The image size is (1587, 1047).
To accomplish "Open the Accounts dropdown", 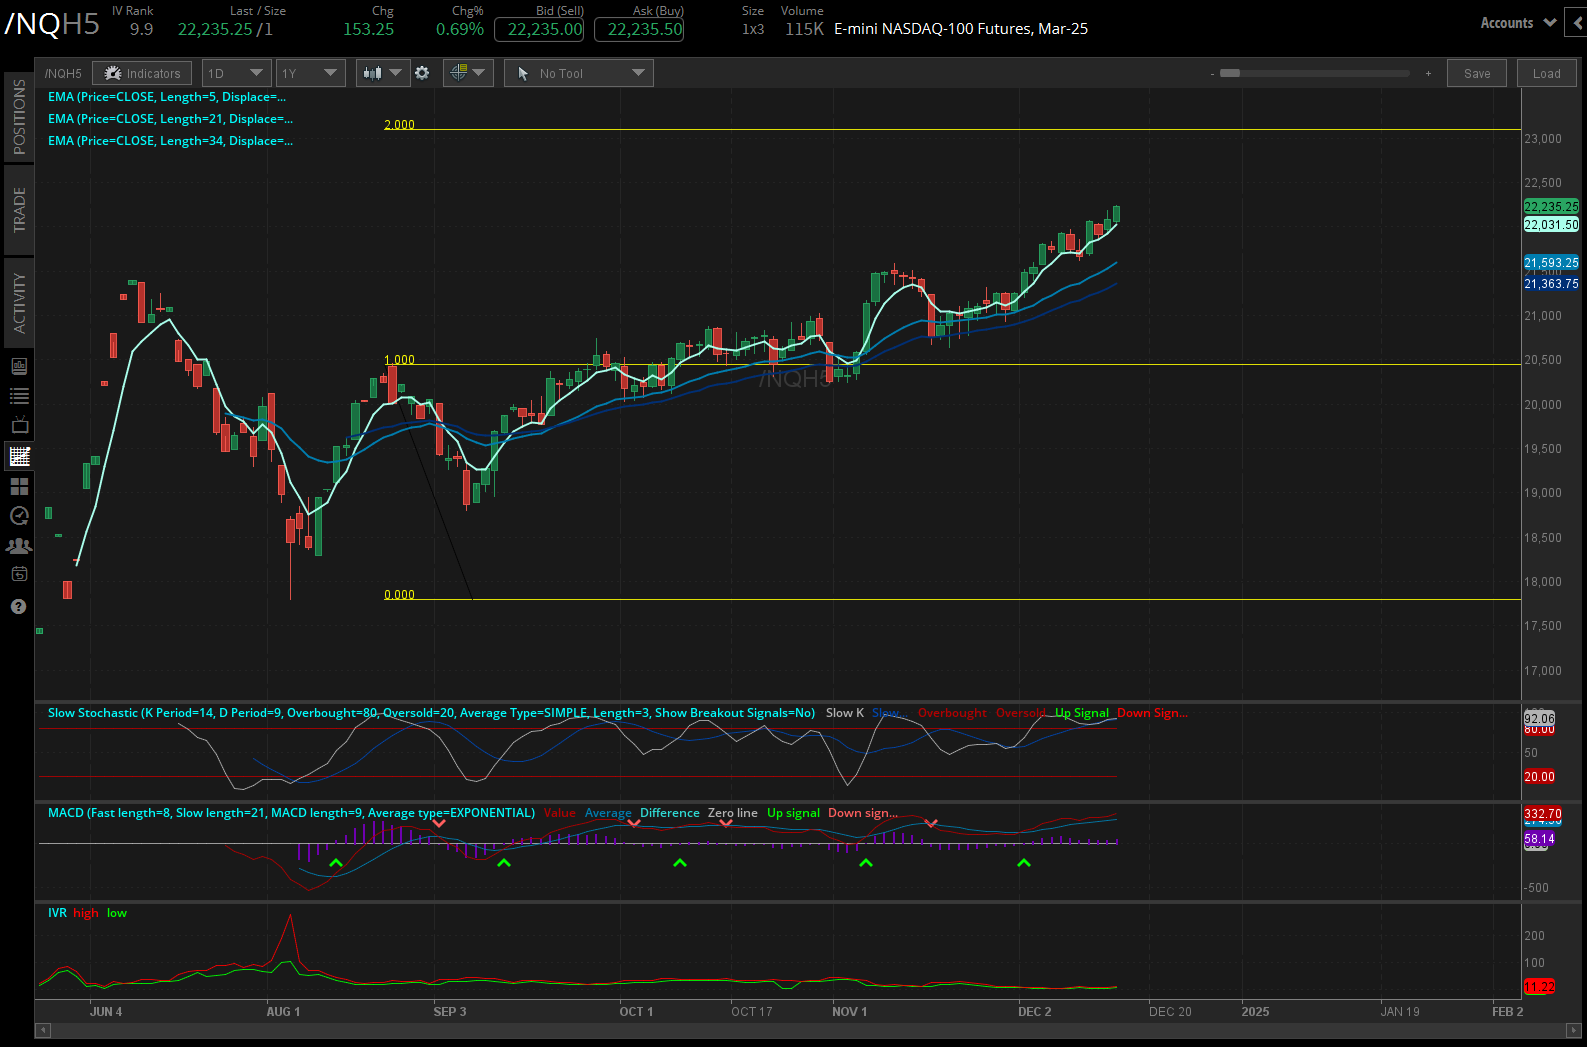I will click(1518, 22).
